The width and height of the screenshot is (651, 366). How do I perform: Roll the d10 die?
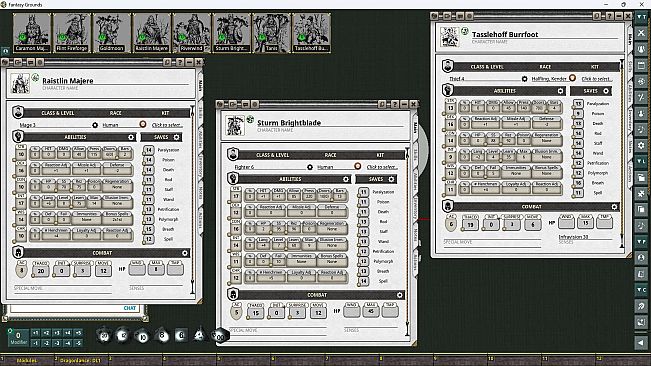pyautogui.click(x=142, y=336)
